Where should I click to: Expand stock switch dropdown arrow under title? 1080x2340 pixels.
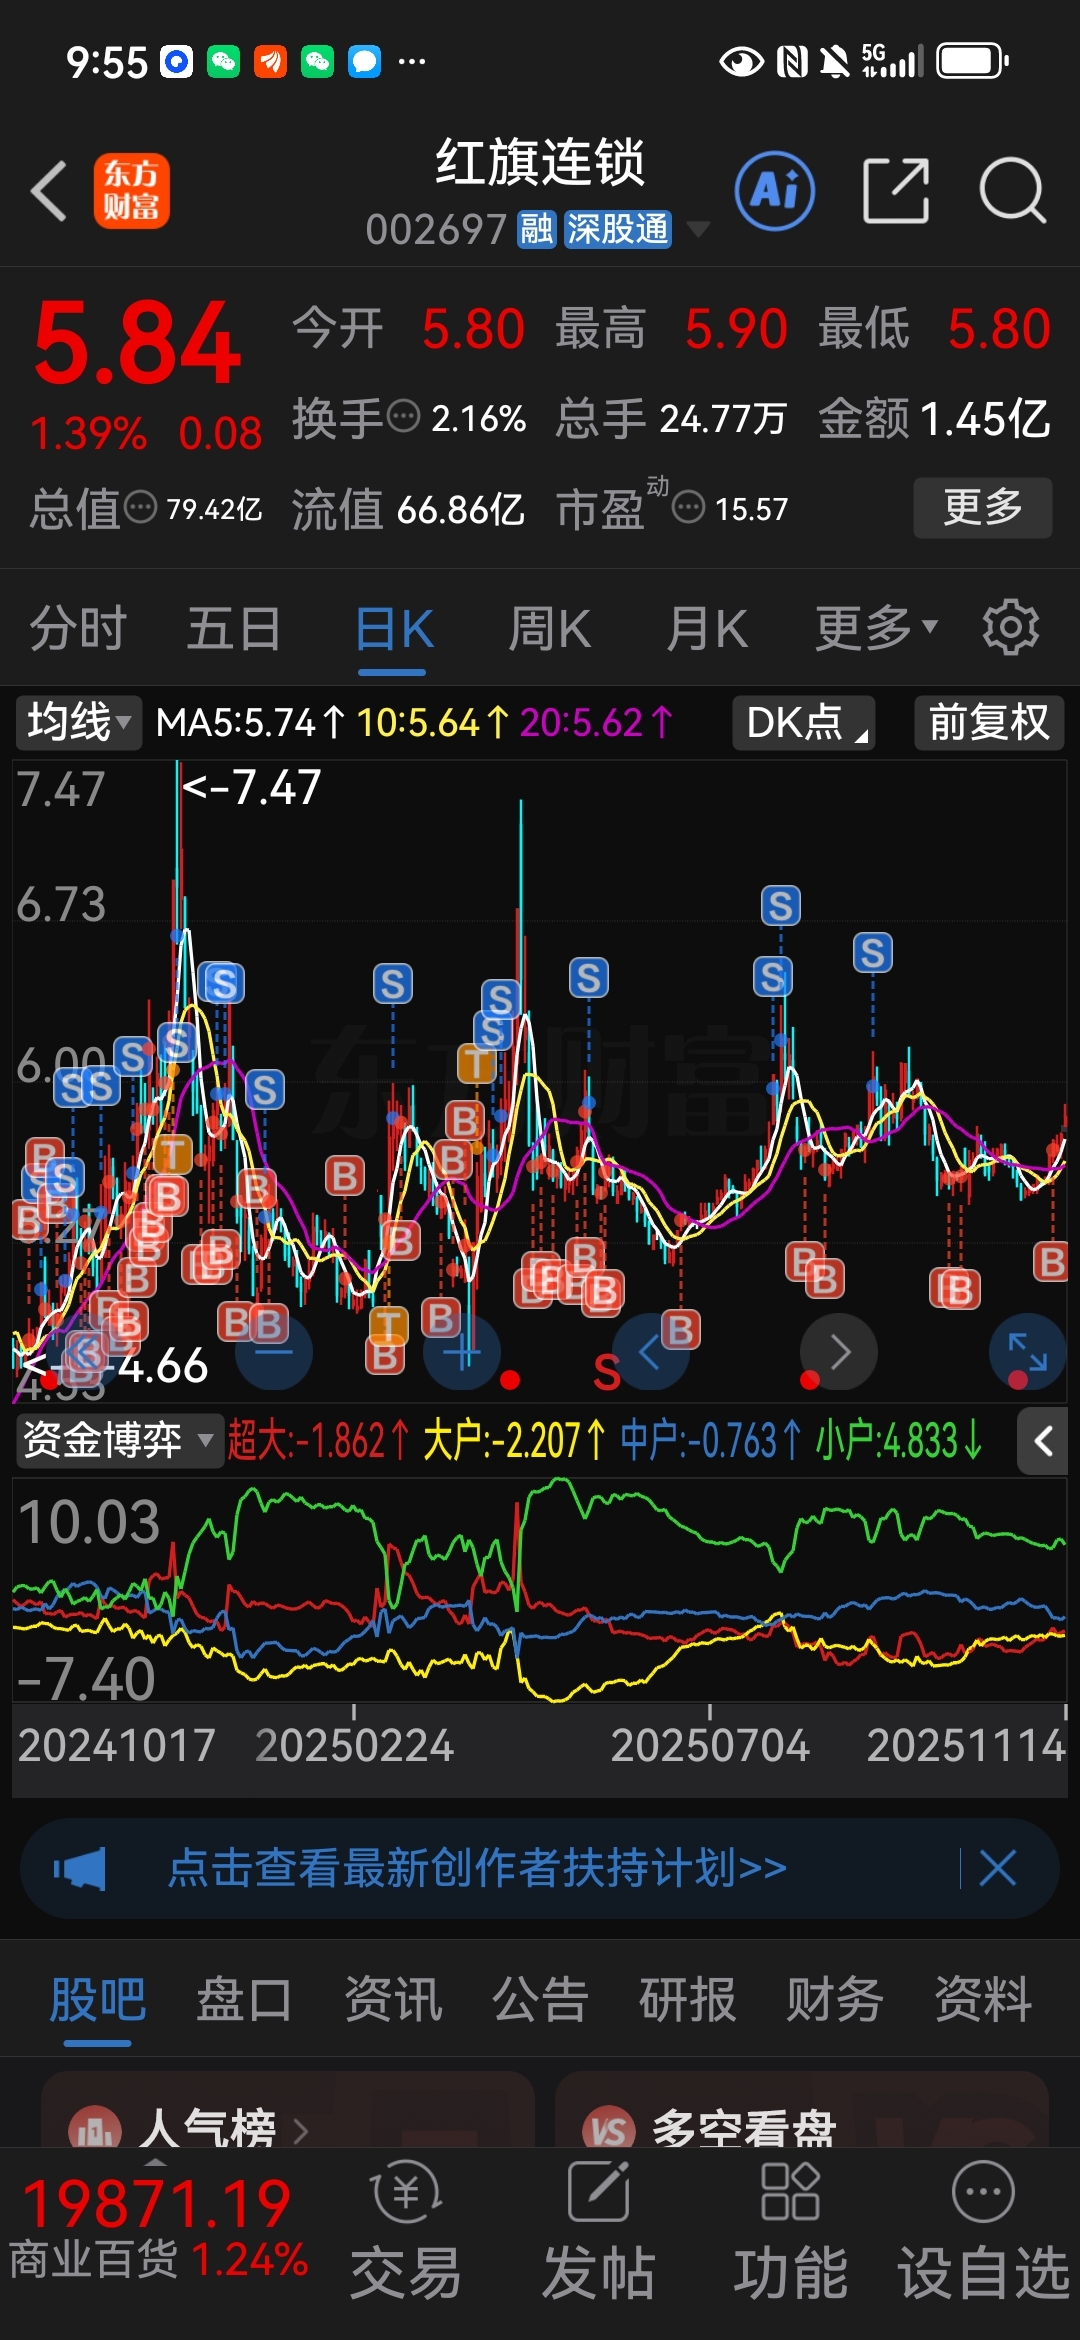[x=698, y=229]
